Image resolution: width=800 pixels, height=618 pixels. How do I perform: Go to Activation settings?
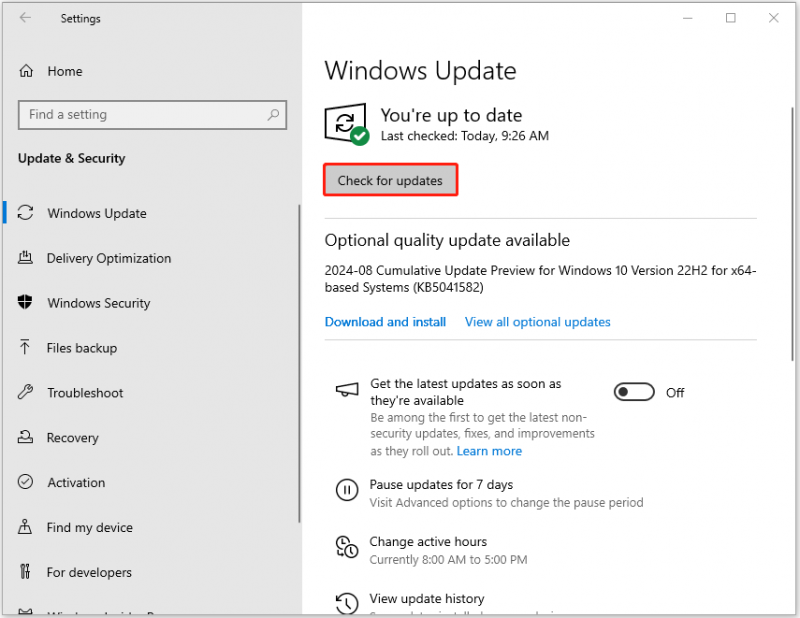(76, 483)
